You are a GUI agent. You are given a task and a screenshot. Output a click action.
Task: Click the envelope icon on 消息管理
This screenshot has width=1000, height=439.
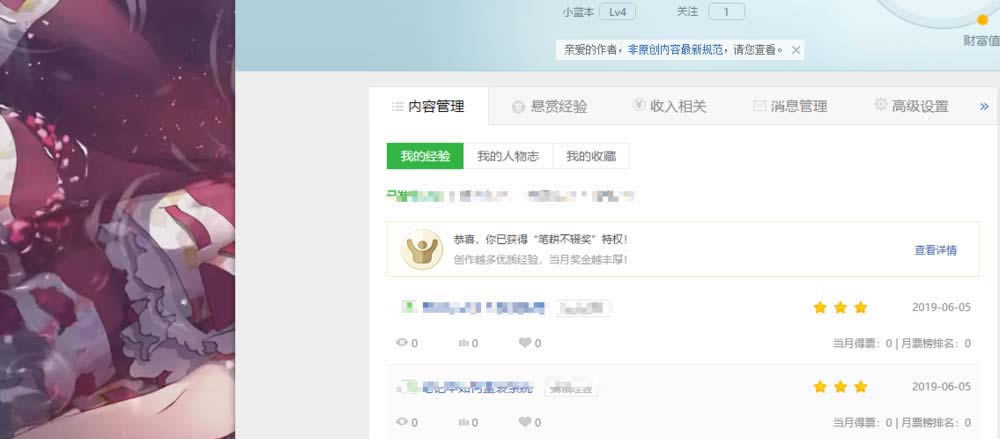click(759, 105)
